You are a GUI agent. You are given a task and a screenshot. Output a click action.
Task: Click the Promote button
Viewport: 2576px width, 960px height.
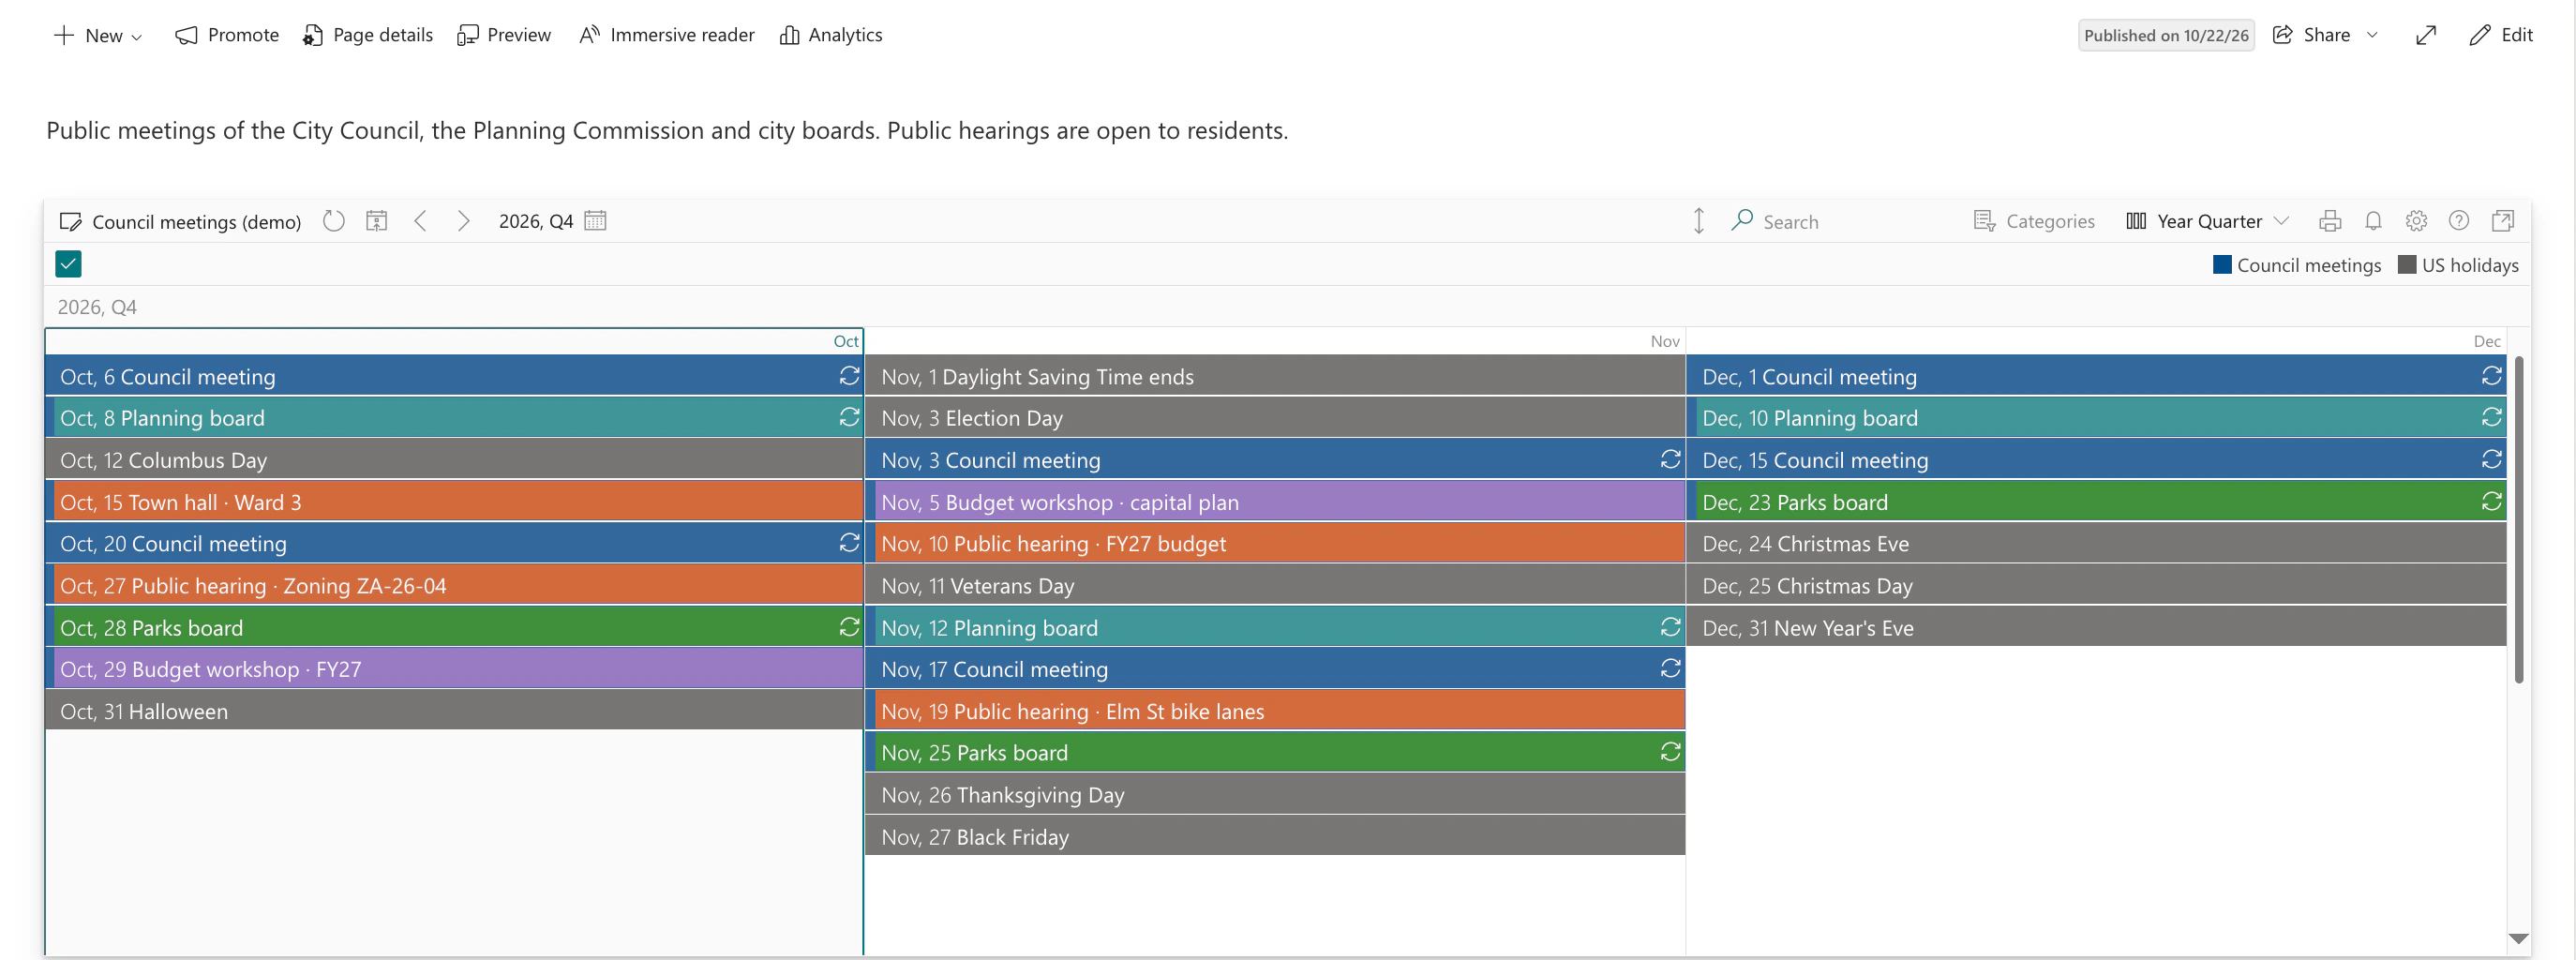pos(227,35)
